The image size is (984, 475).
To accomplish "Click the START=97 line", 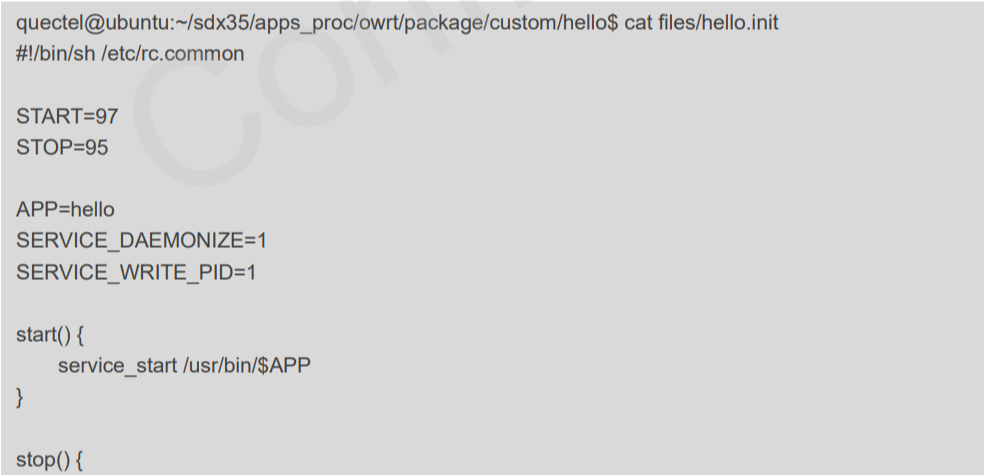I will coord(67,116).
